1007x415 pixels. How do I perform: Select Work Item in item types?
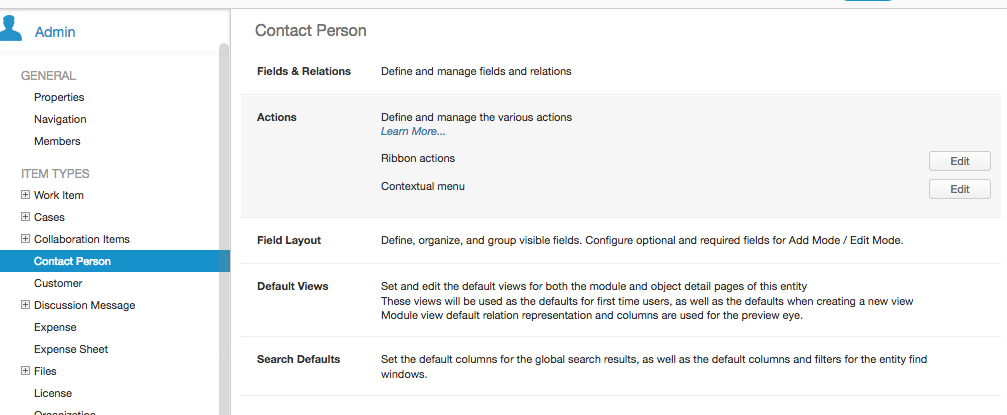click(59, 195)
